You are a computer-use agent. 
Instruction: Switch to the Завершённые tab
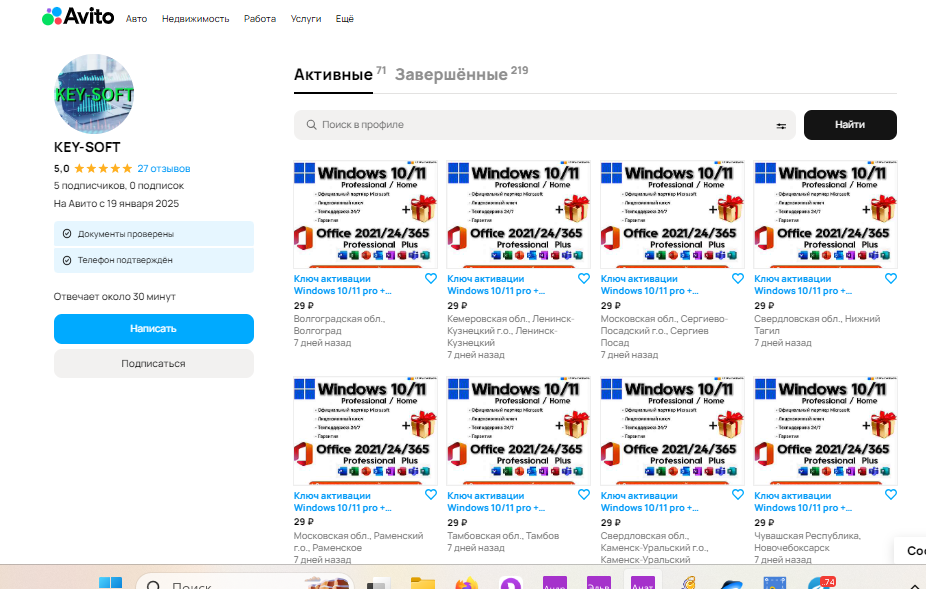coord(451,75)
